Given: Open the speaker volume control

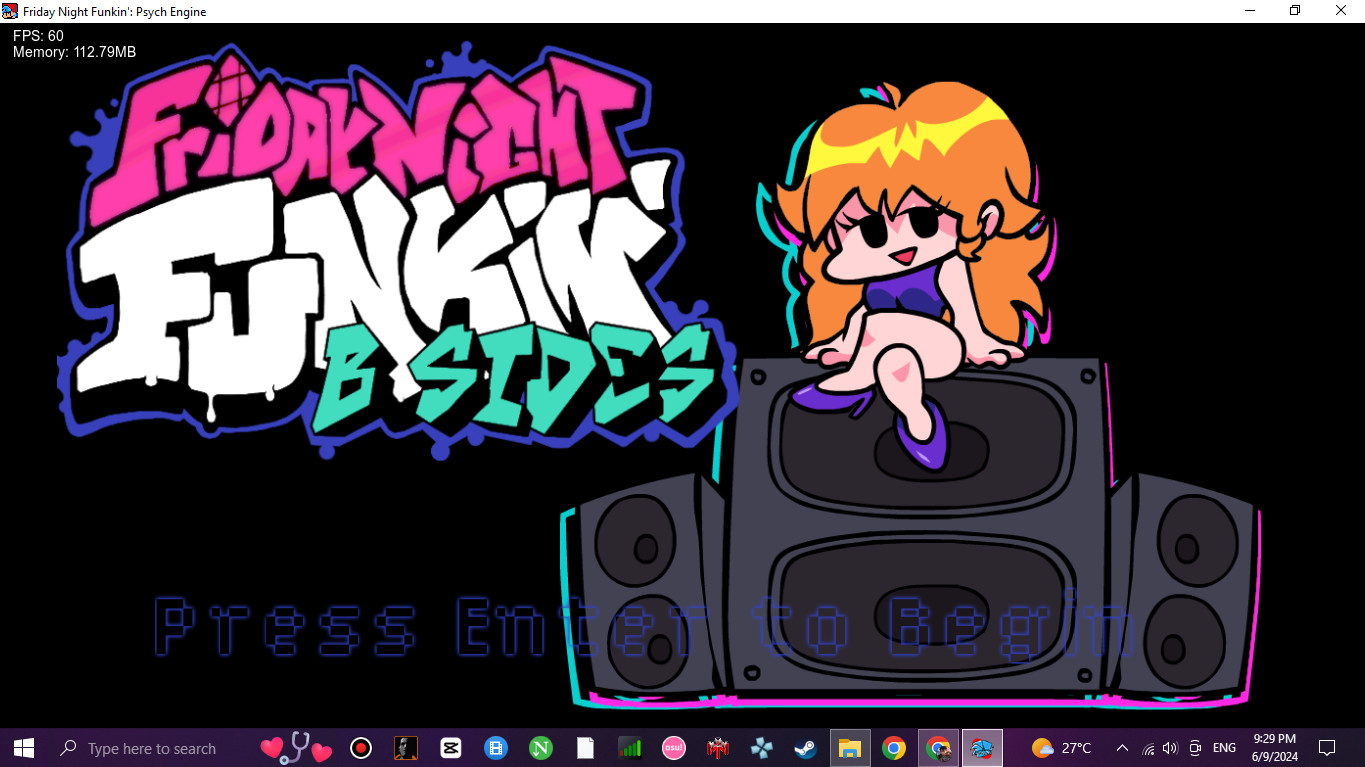Looking at the screenshot, I should point(1170,748).
